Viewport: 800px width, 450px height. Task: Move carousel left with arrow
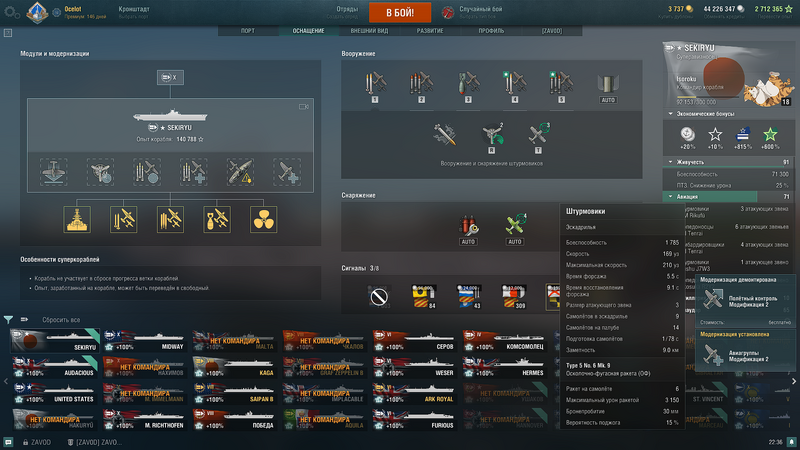(x=6, y=381)
